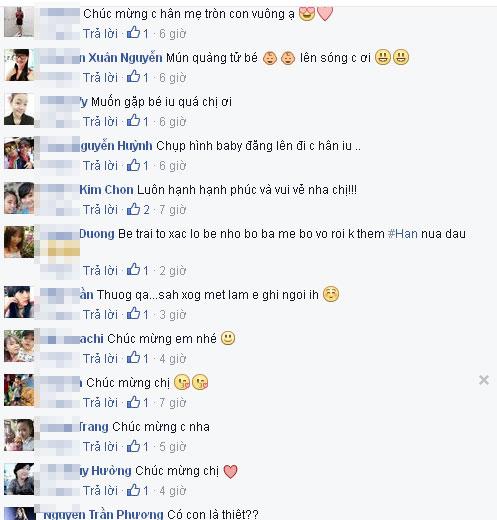497x520 pixels.
Task: Open Nguyen Trần Phương's profile link
Action: coord(103,514)
